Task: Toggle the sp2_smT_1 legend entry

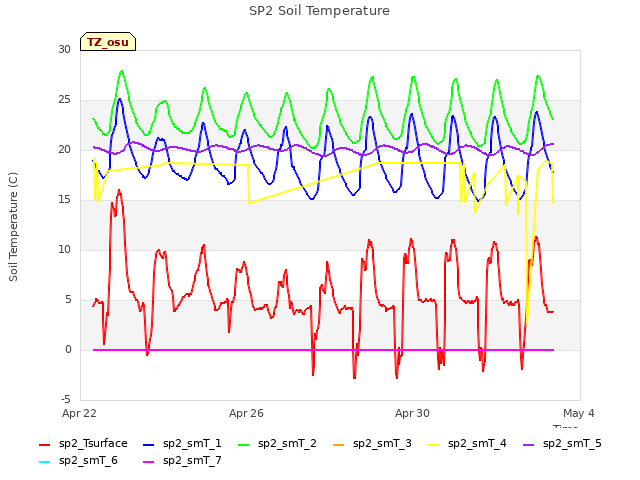Action: coord(182,444)
